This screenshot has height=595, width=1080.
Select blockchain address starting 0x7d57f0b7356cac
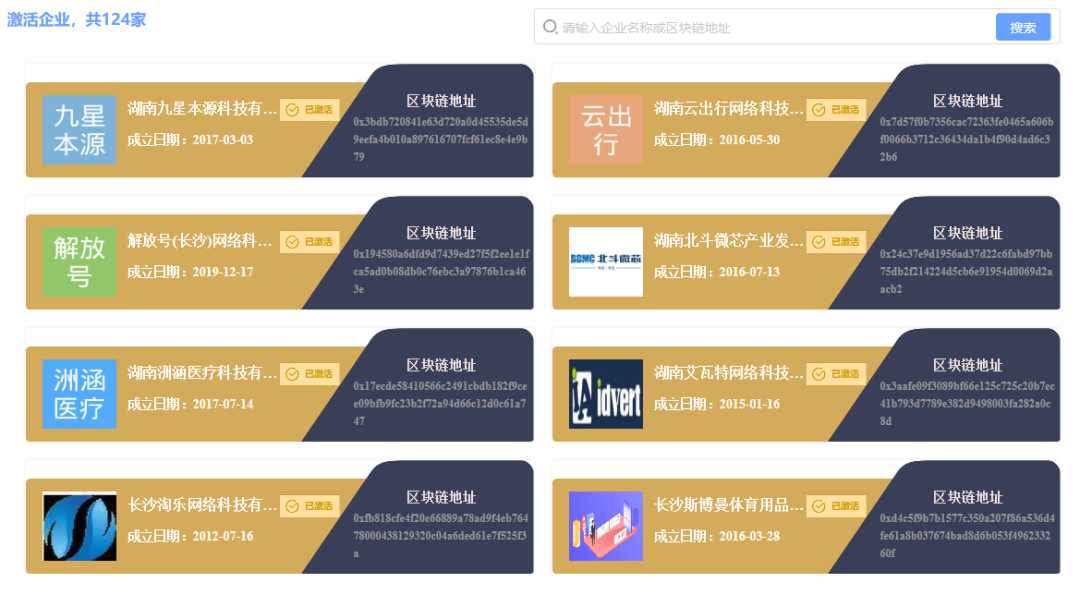coord(966,139)
